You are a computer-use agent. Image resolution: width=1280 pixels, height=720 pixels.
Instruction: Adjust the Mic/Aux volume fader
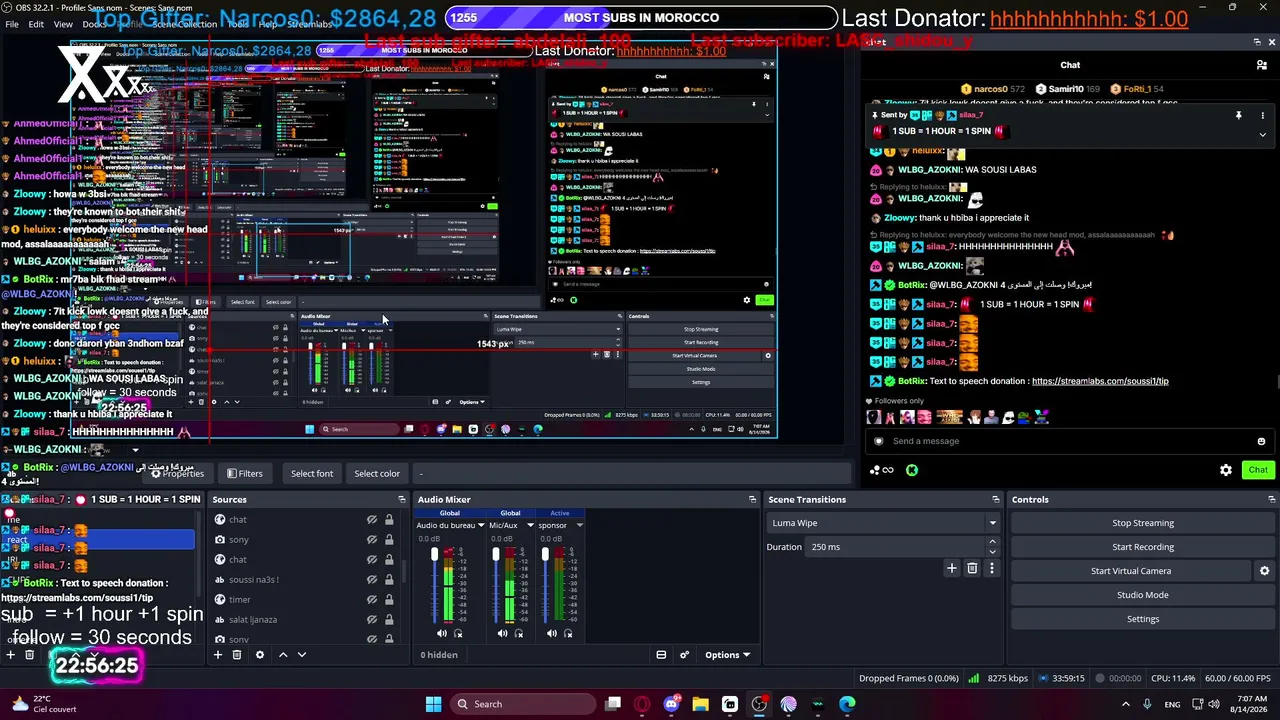pos(496,555)
